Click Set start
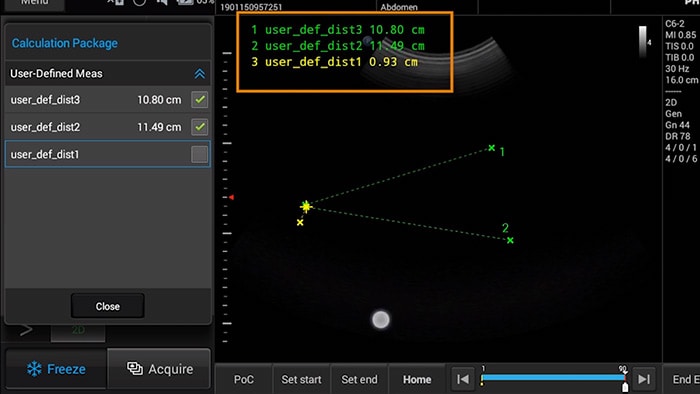The height and width of the screenshot is (394, 700). [x=301, y=379]
